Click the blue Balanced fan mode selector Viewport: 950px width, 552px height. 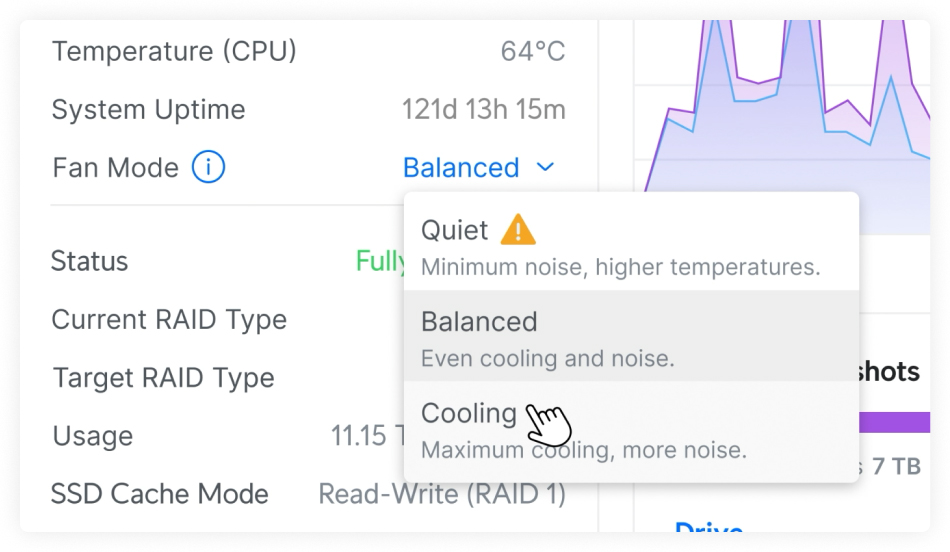(461, 168)
